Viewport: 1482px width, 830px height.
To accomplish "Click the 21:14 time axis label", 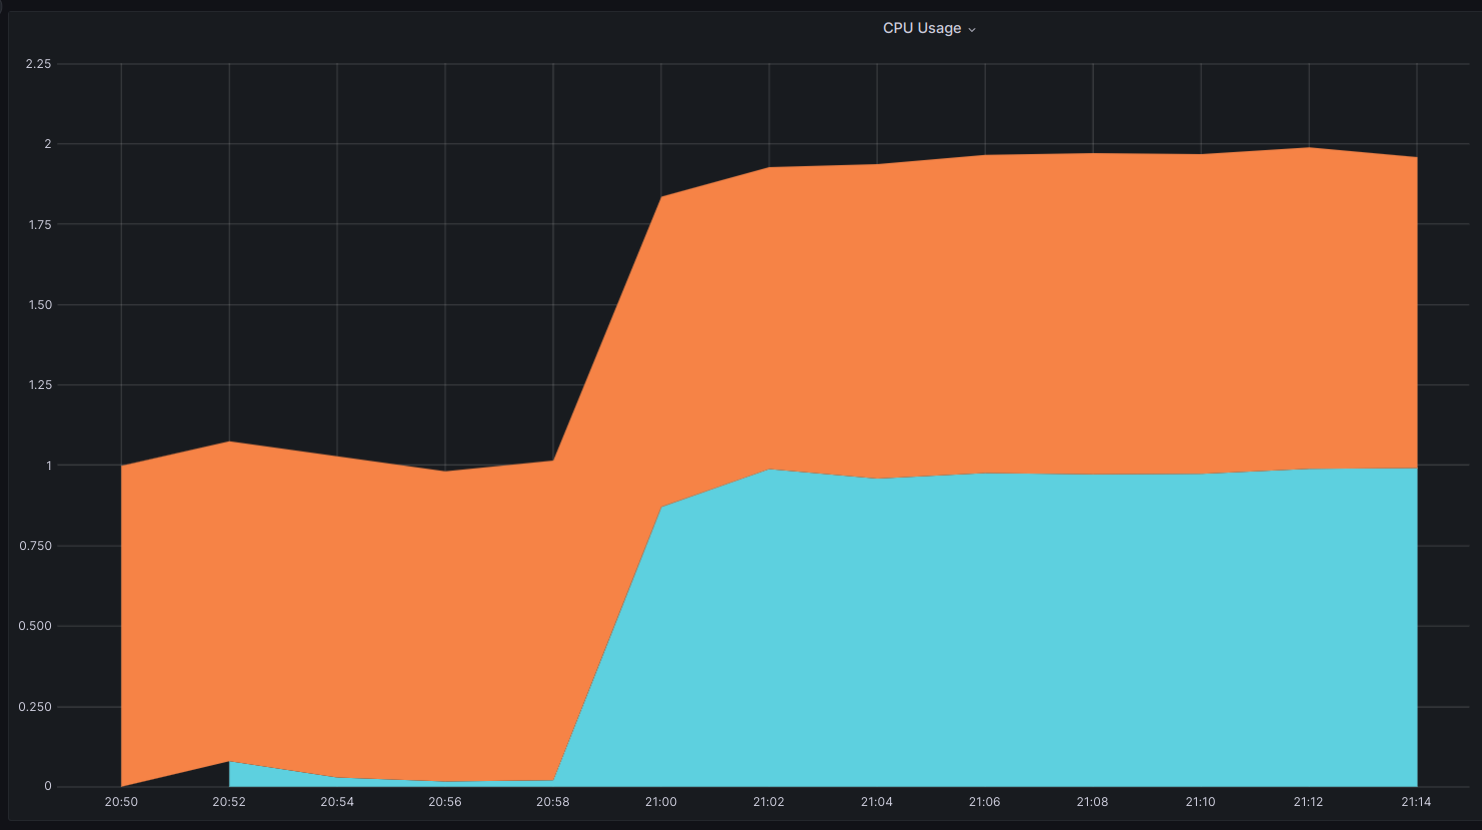I will point(1416,802).
